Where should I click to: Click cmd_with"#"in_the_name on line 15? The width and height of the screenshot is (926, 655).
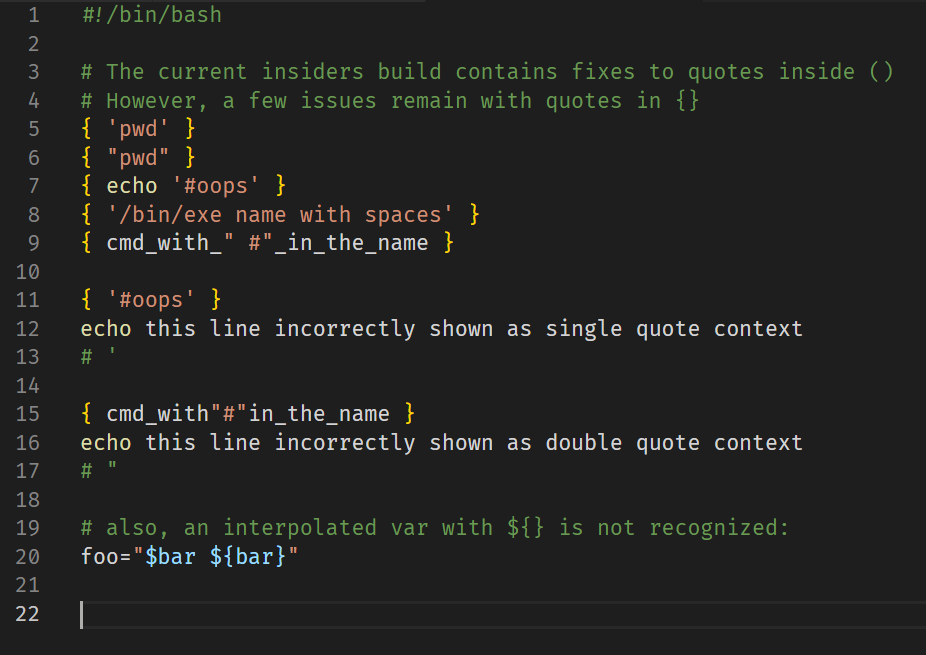pyautogui.click(x=250, y=413)
